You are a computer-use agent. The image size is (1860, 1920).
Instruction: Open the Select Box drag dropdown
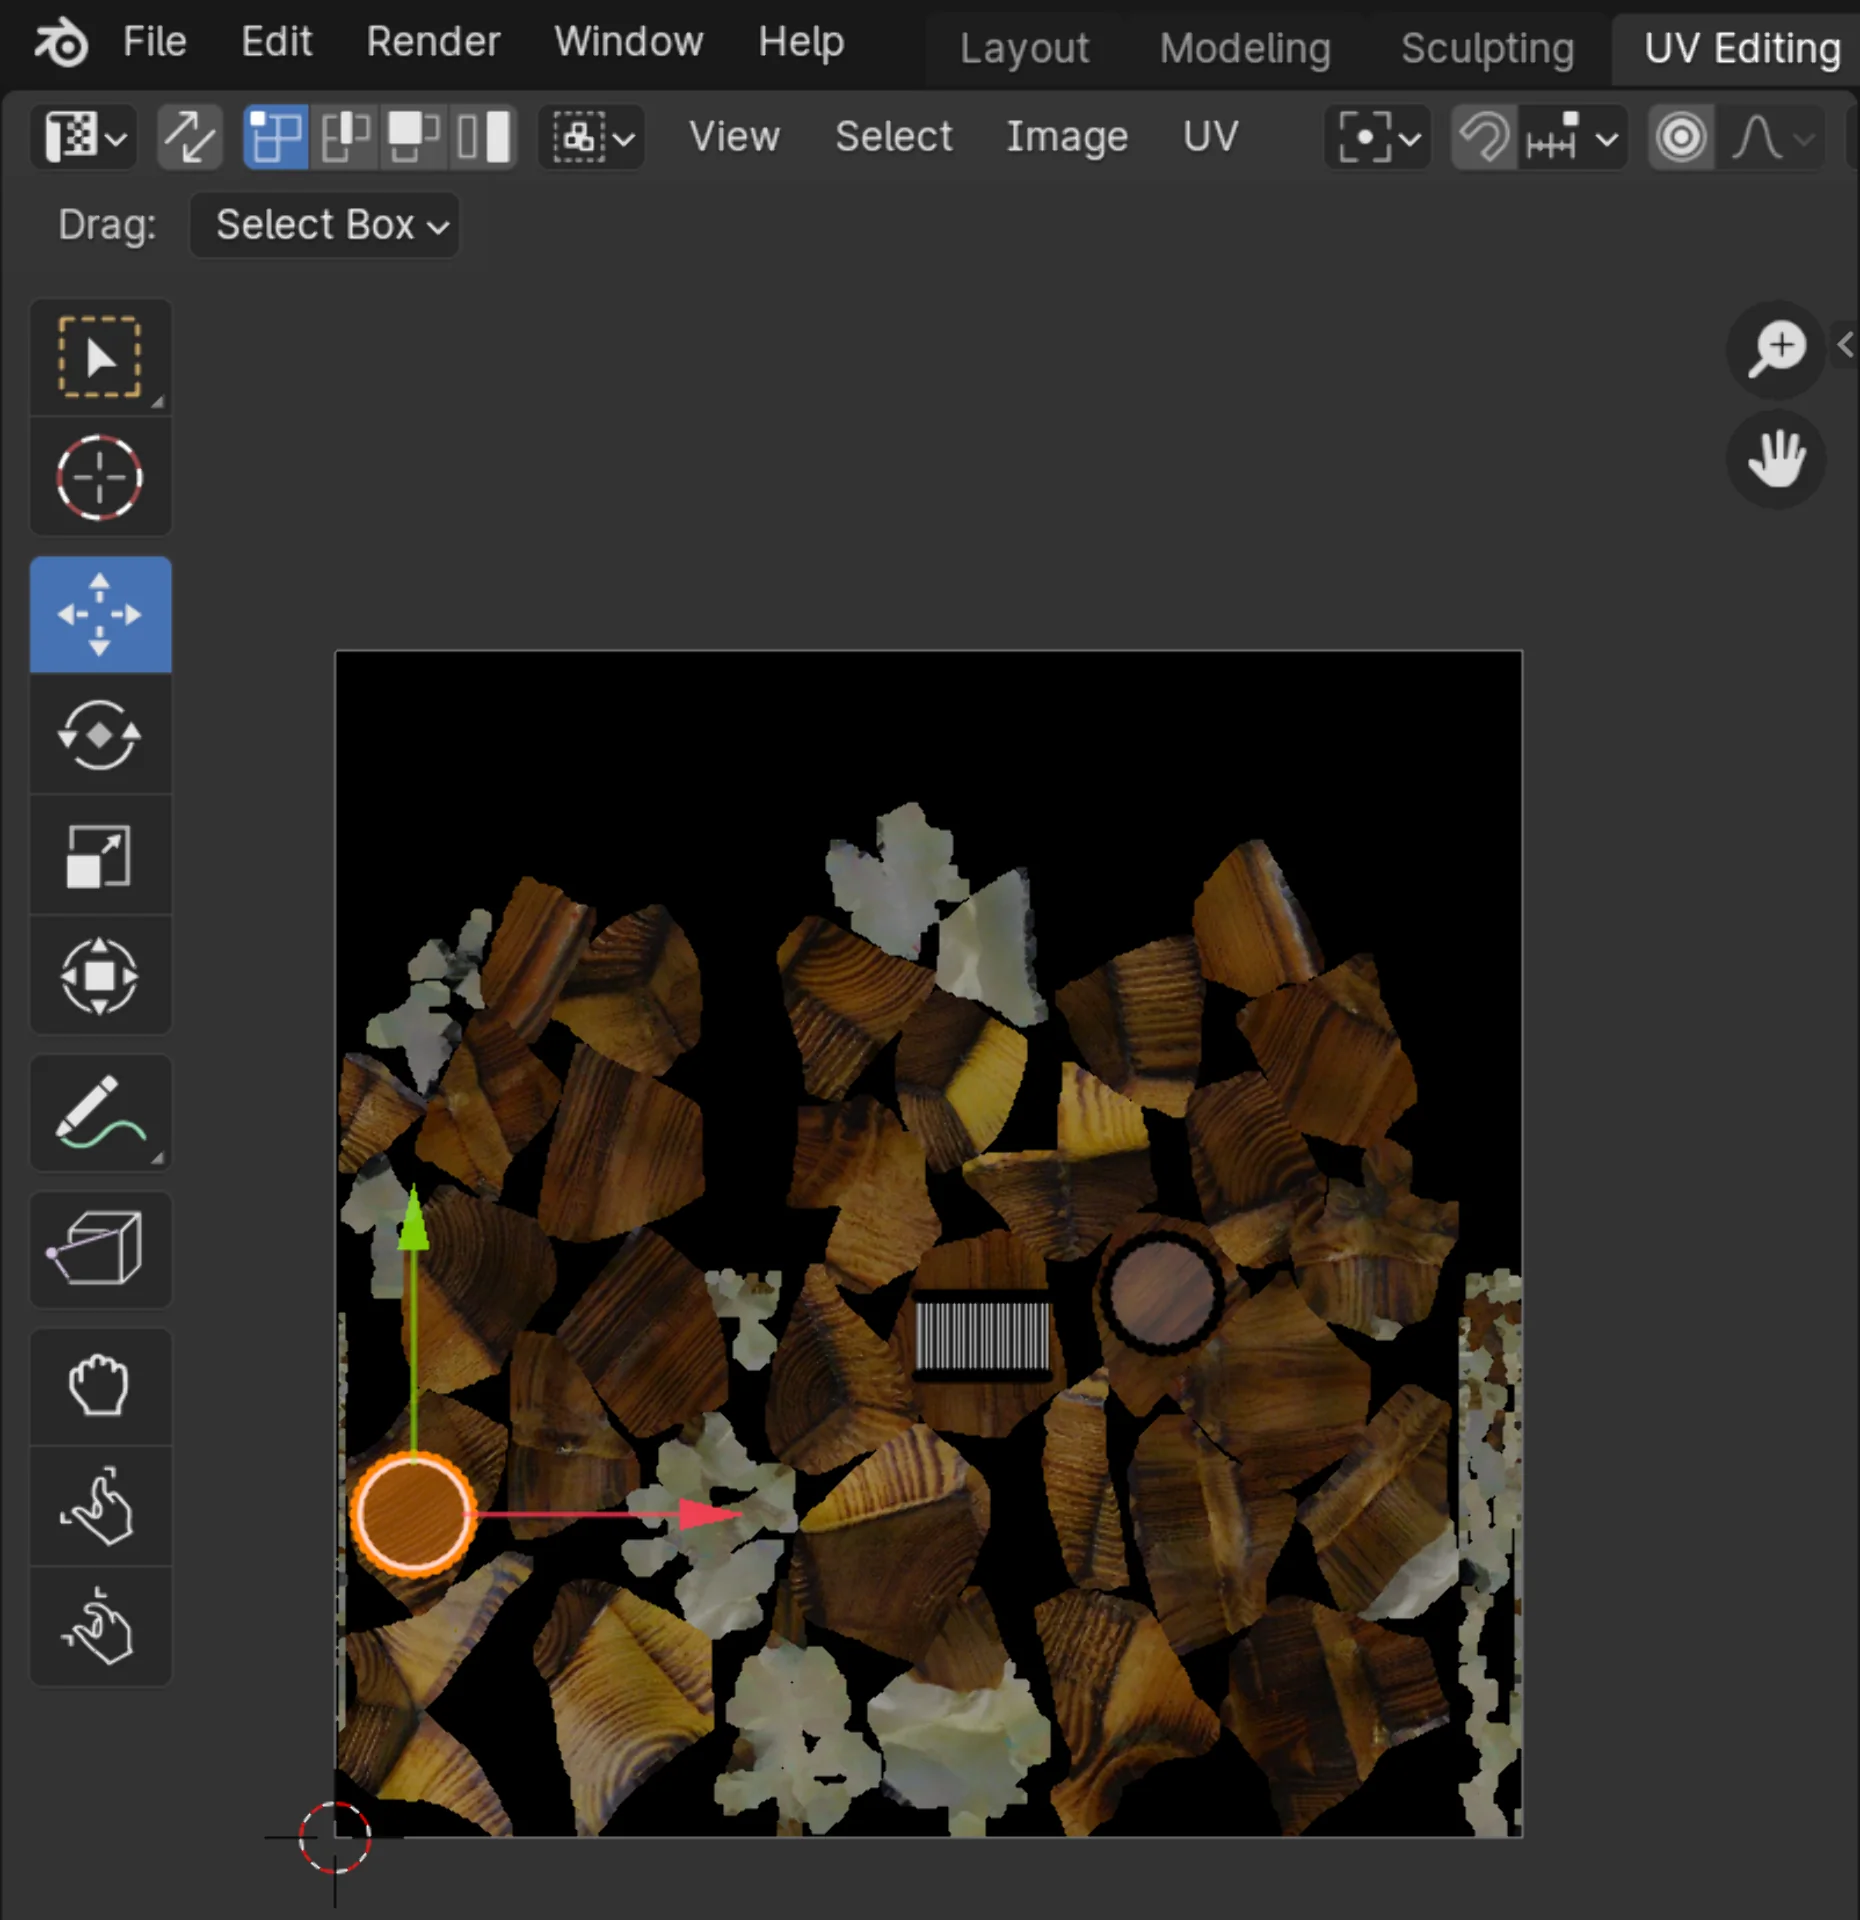pos(324,225)
